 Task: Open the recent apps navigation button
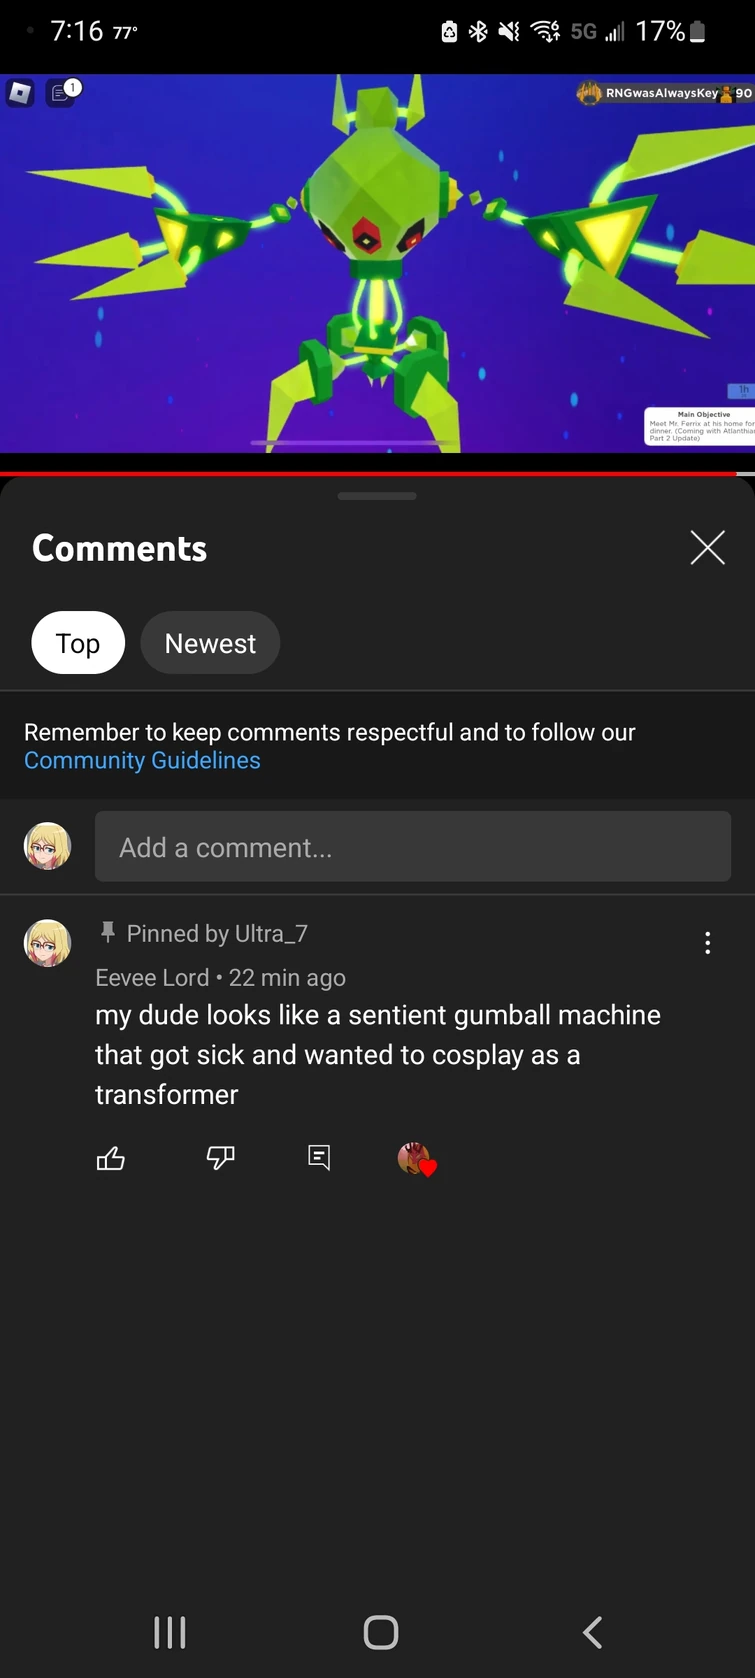pyautogui.click(x=170, y=1632)
